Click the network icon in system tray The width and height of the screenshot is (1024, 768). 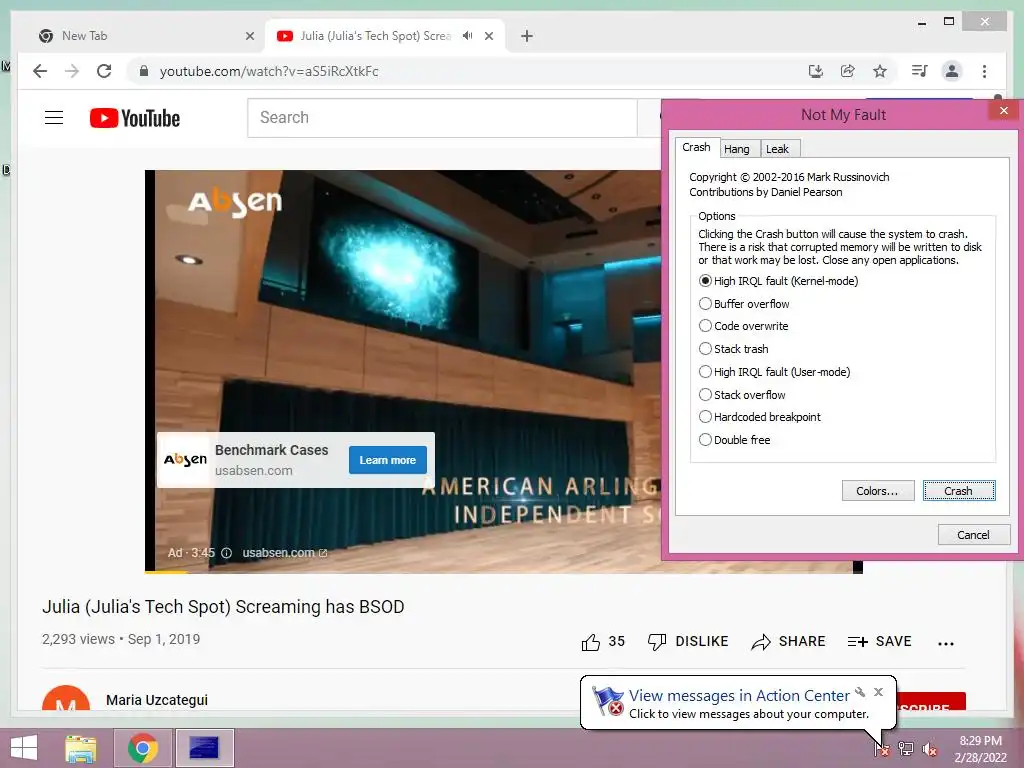906,749
